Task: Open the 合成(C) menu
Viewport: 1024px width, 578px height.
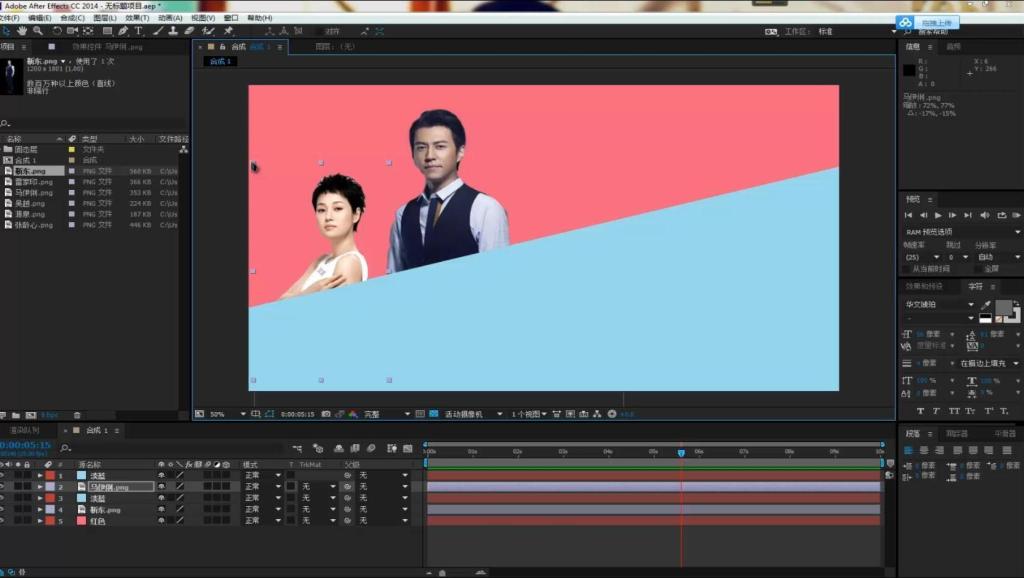Action: coord(72,18)
